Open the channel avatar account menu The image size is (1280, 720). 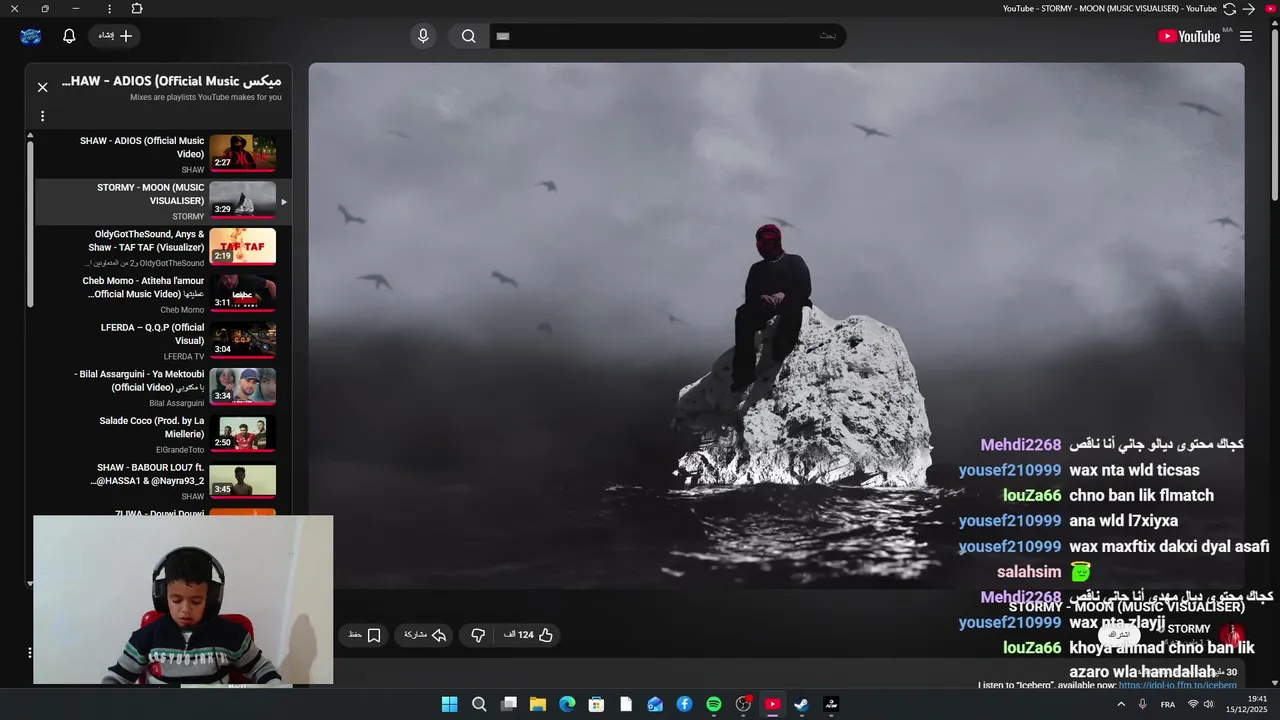pos(31,36)
